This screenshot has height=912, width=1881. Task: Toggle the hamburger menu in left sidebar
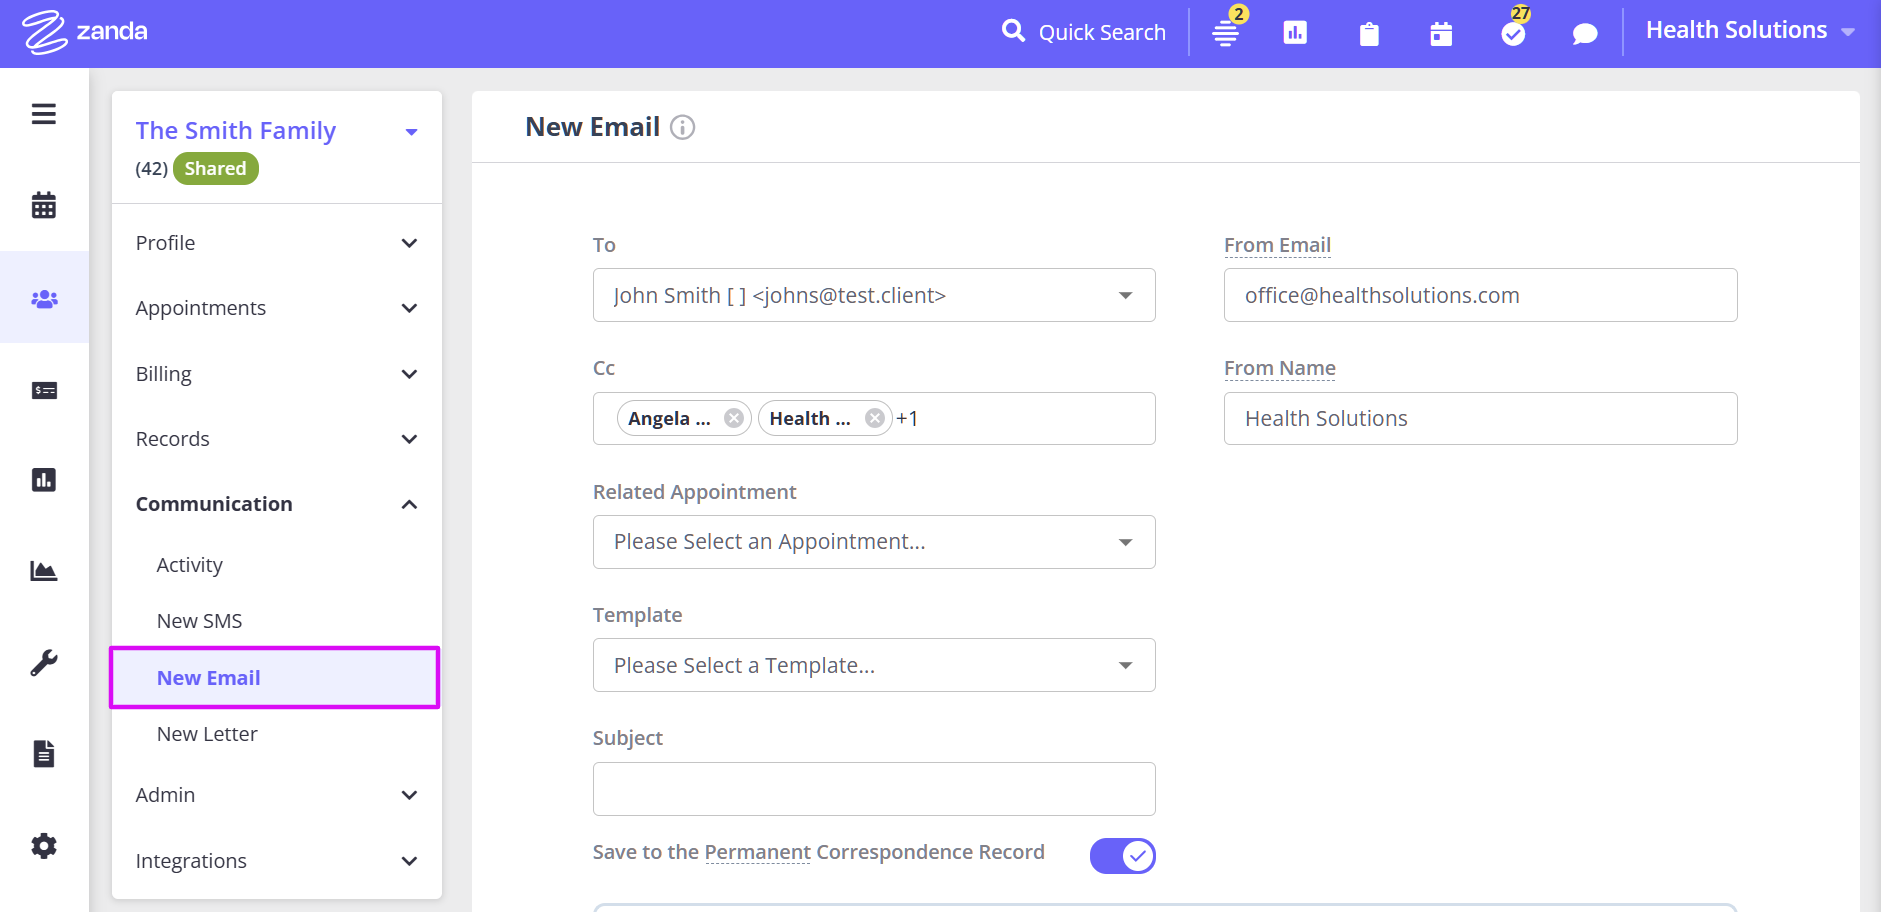(44, 114)
